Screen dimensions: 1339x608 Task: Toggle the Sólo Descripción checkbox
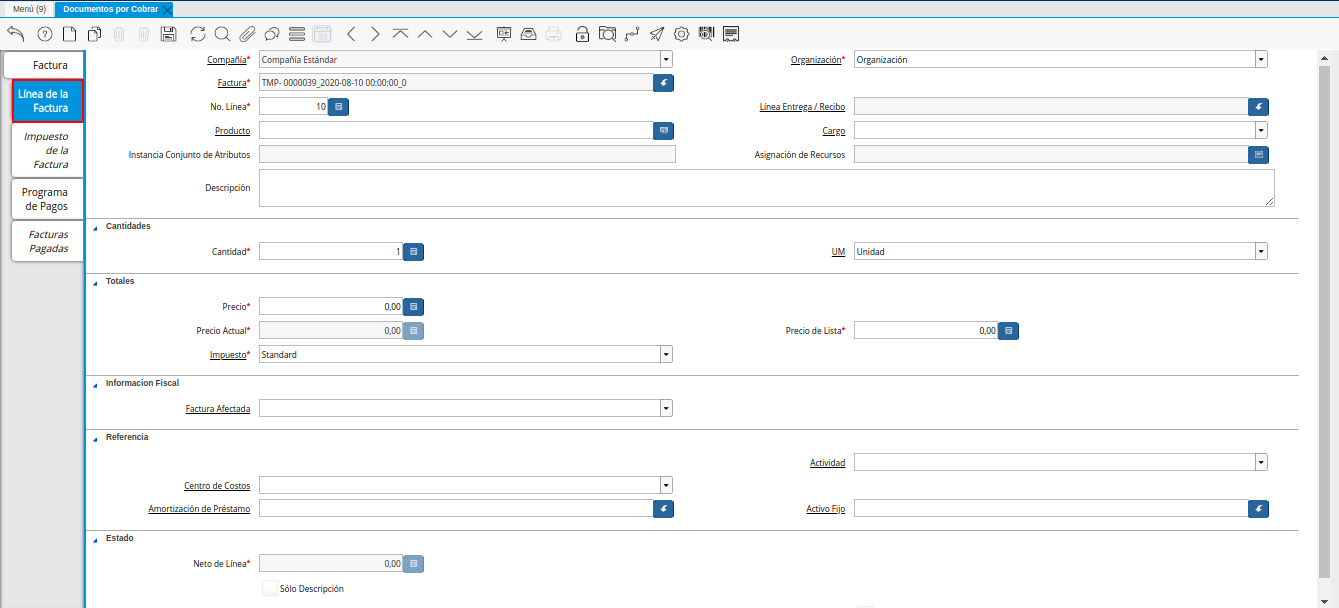pyautogui.click(x=269, y=588)
